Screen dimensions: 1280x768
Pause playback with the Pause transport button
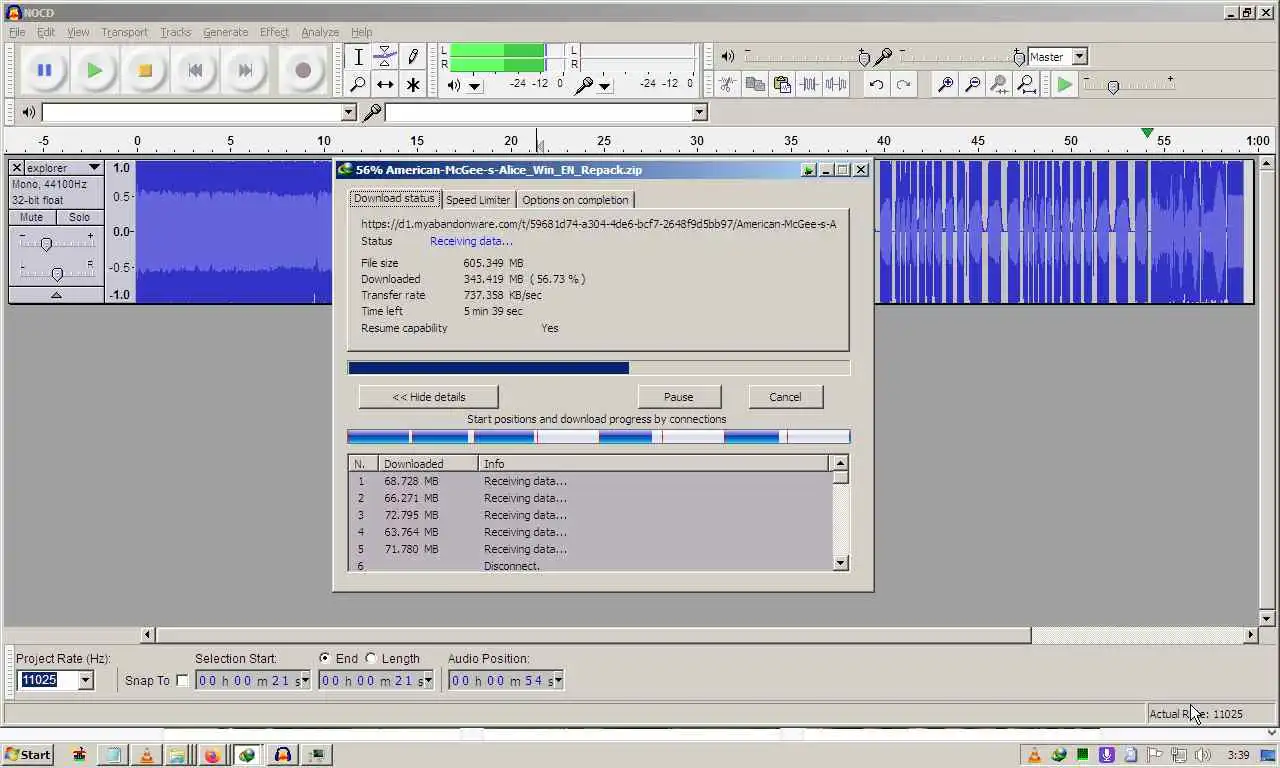[x=44, y=70]
